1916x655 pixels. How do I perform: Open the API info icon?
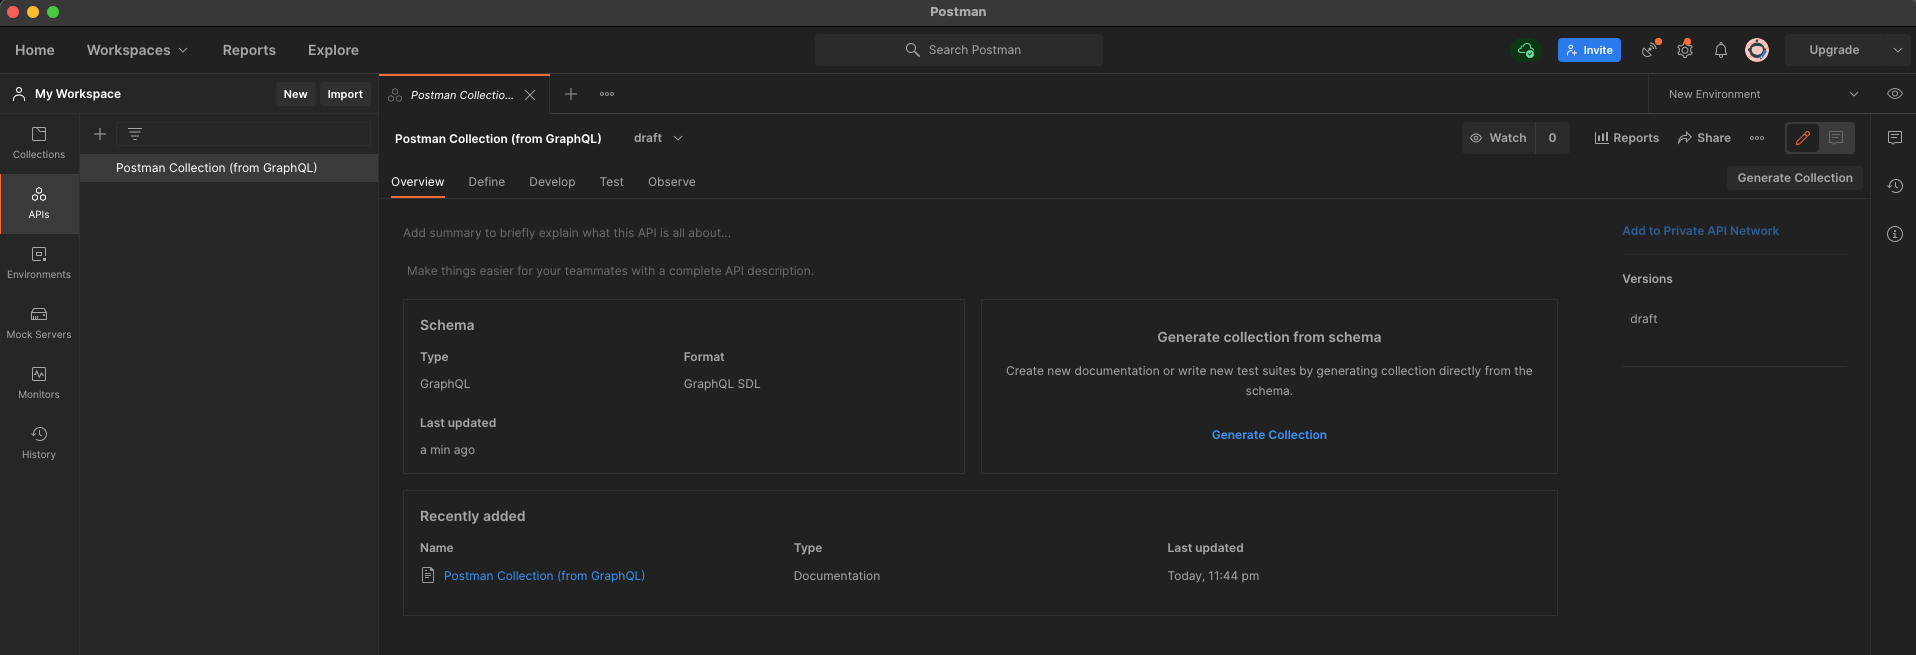(1895, 234)
